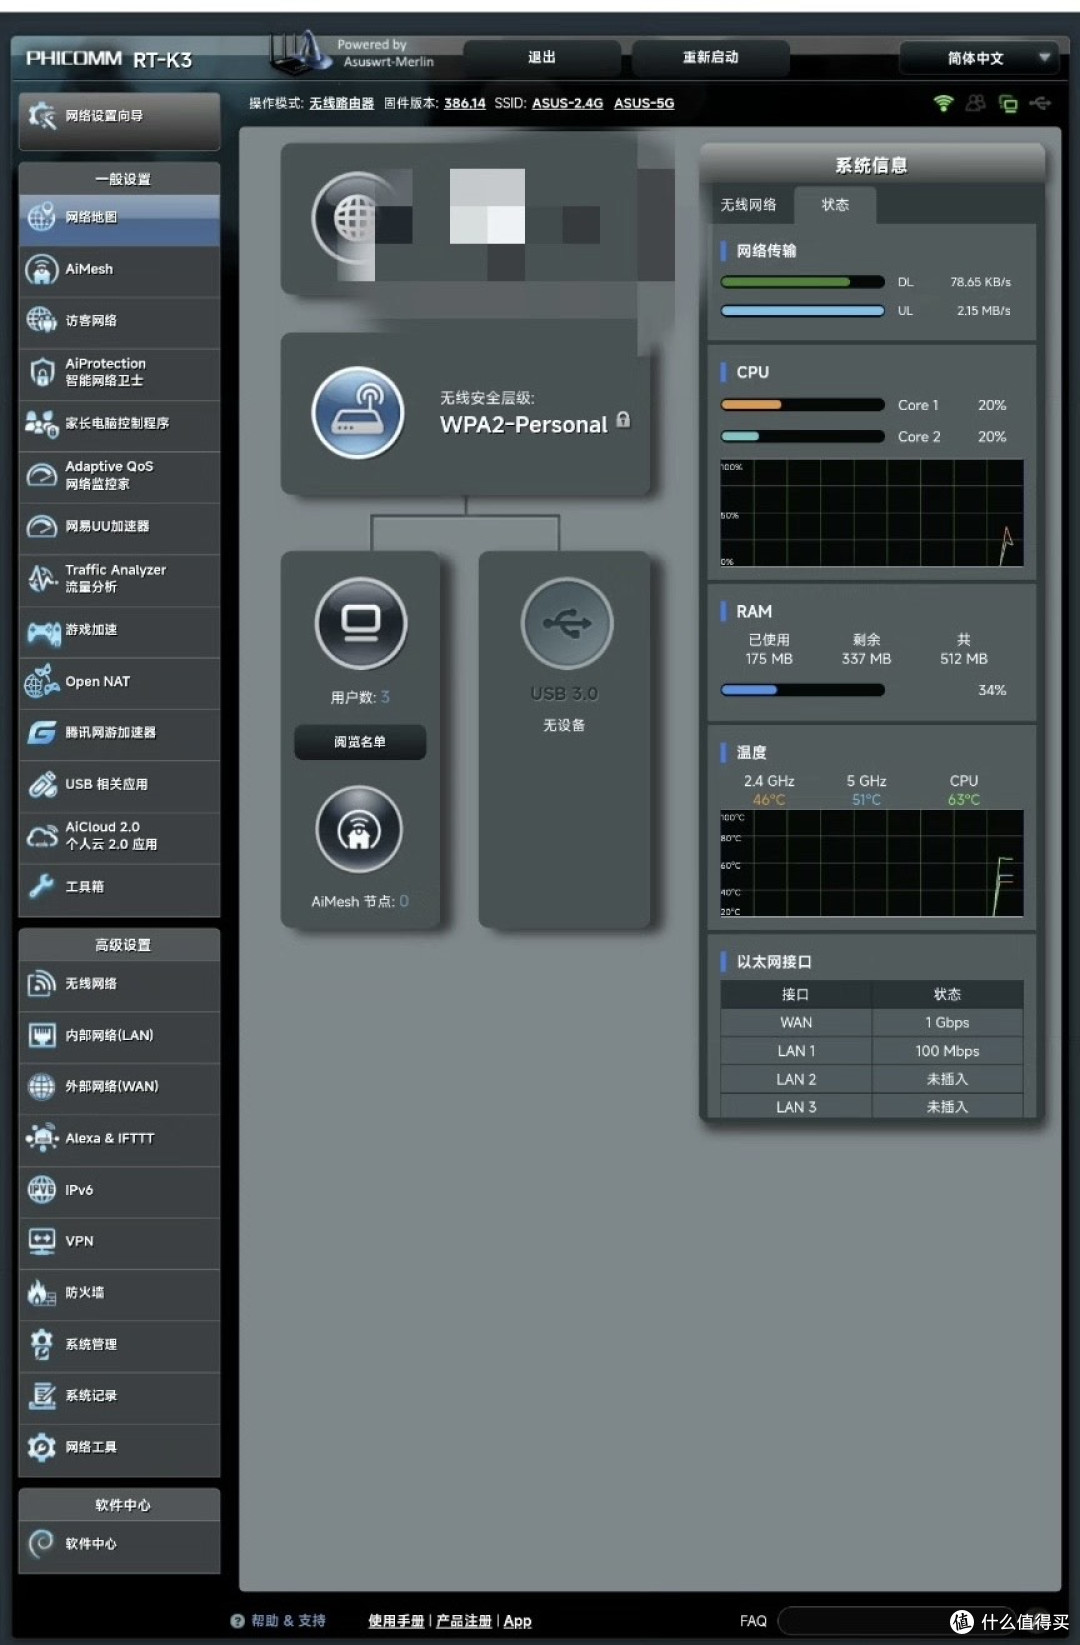Image resolution: width=1080 pixels, height=1645 pixels.
Task: Click the LAN 1 100 Mbps cell
Action: pos(948,1051)
